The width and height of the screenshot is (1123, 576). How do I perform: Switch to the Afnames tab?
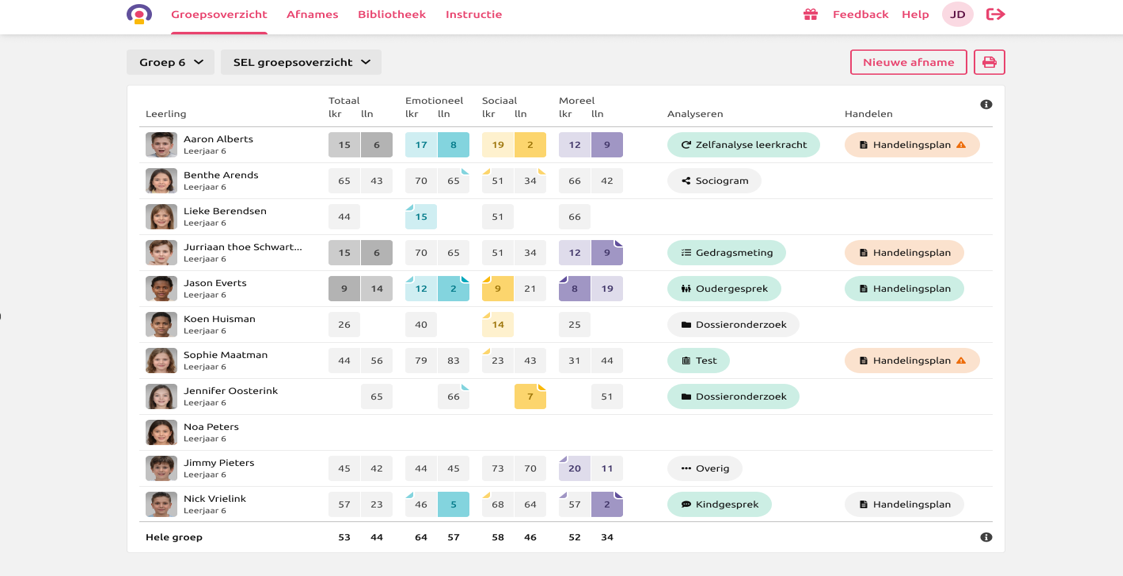coord(312,14)
